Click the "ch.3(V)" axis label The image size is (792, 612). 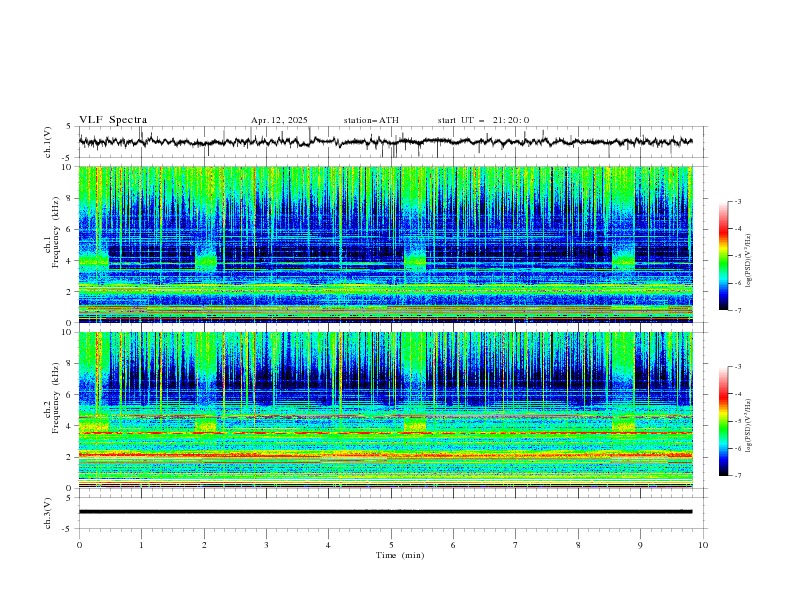pyautogui.click(x=48, y=513)
